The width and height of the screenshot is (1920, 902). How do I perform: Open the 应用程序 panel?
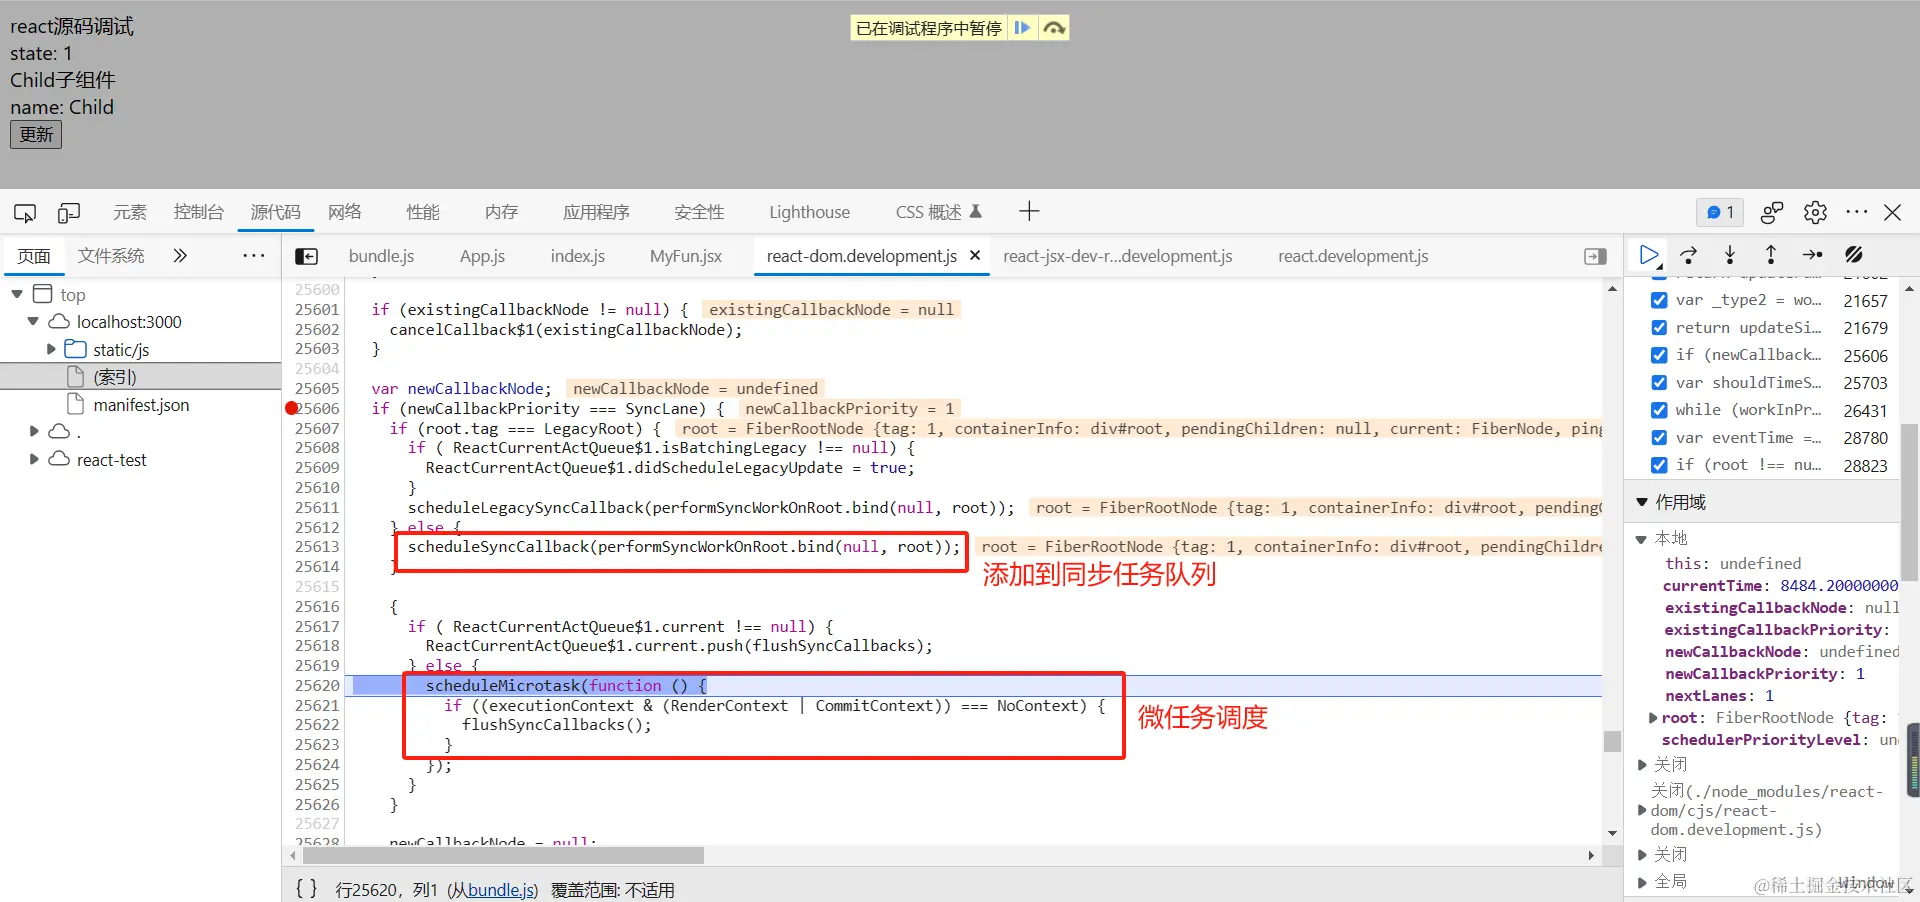coord(596,212)
